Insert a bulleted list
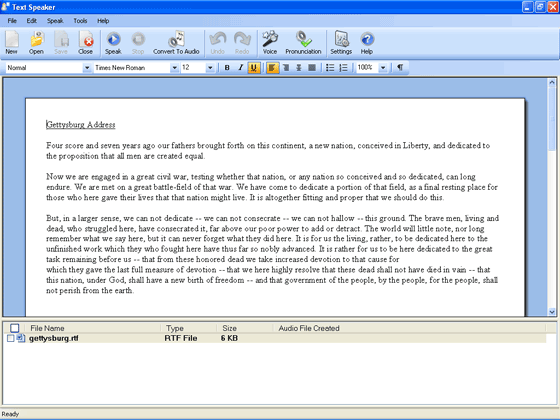This screenshot has width=560, height=420. tap(330, 68)
